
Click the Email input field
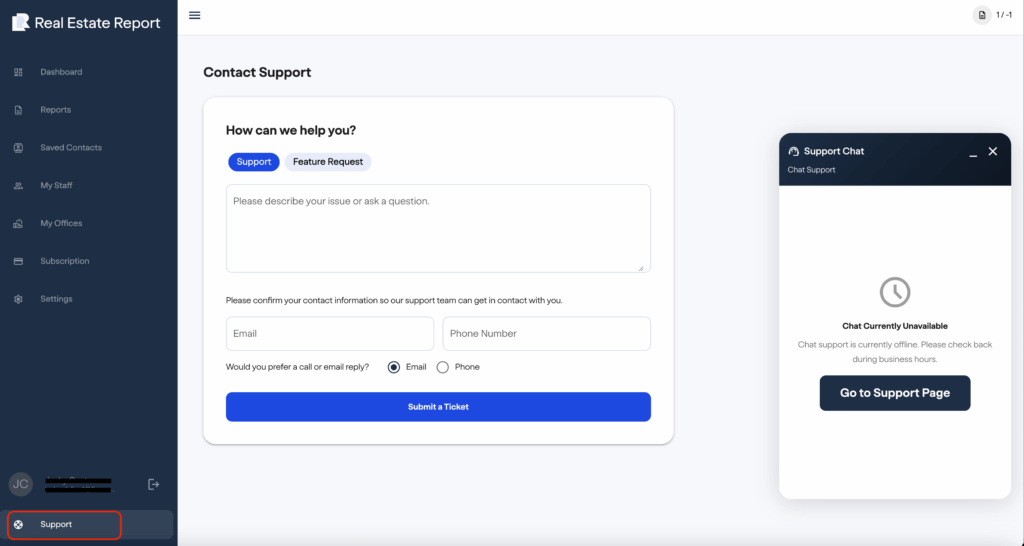tap(330, 334)
